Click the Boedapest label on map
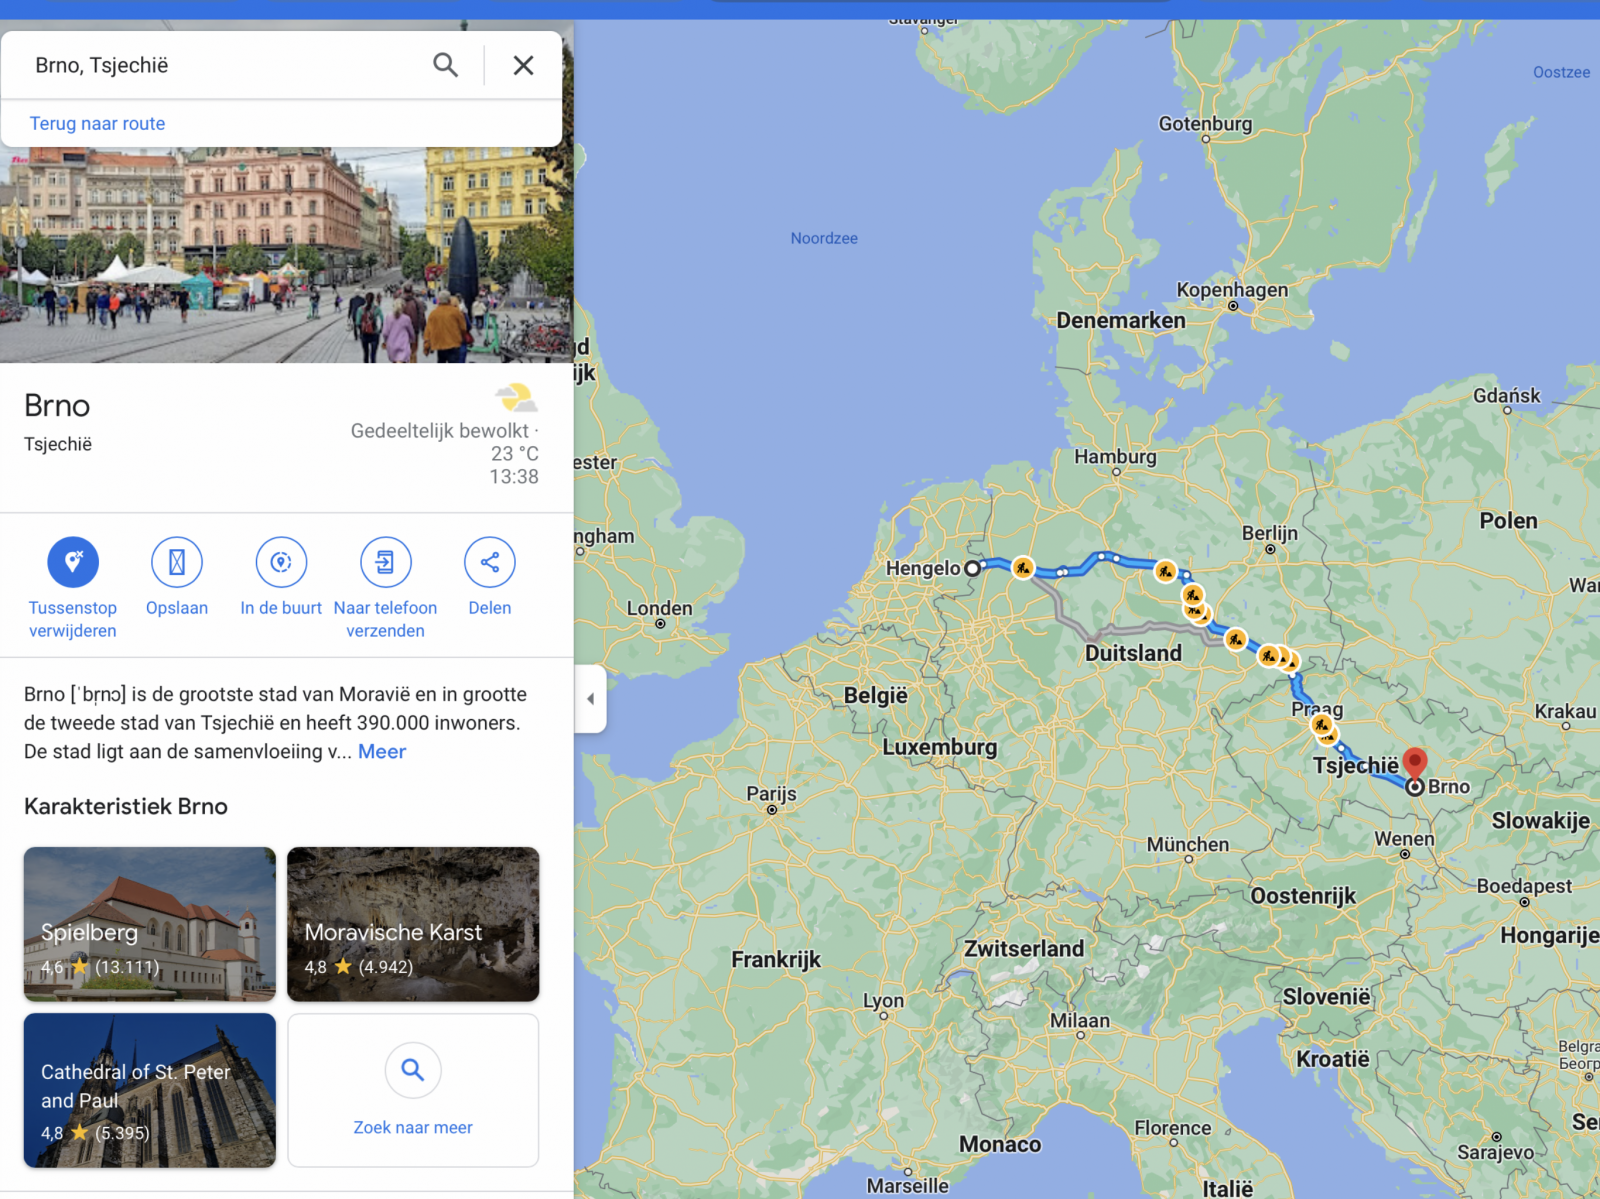1600x1199 pixels. click(x=1524, y=886)
